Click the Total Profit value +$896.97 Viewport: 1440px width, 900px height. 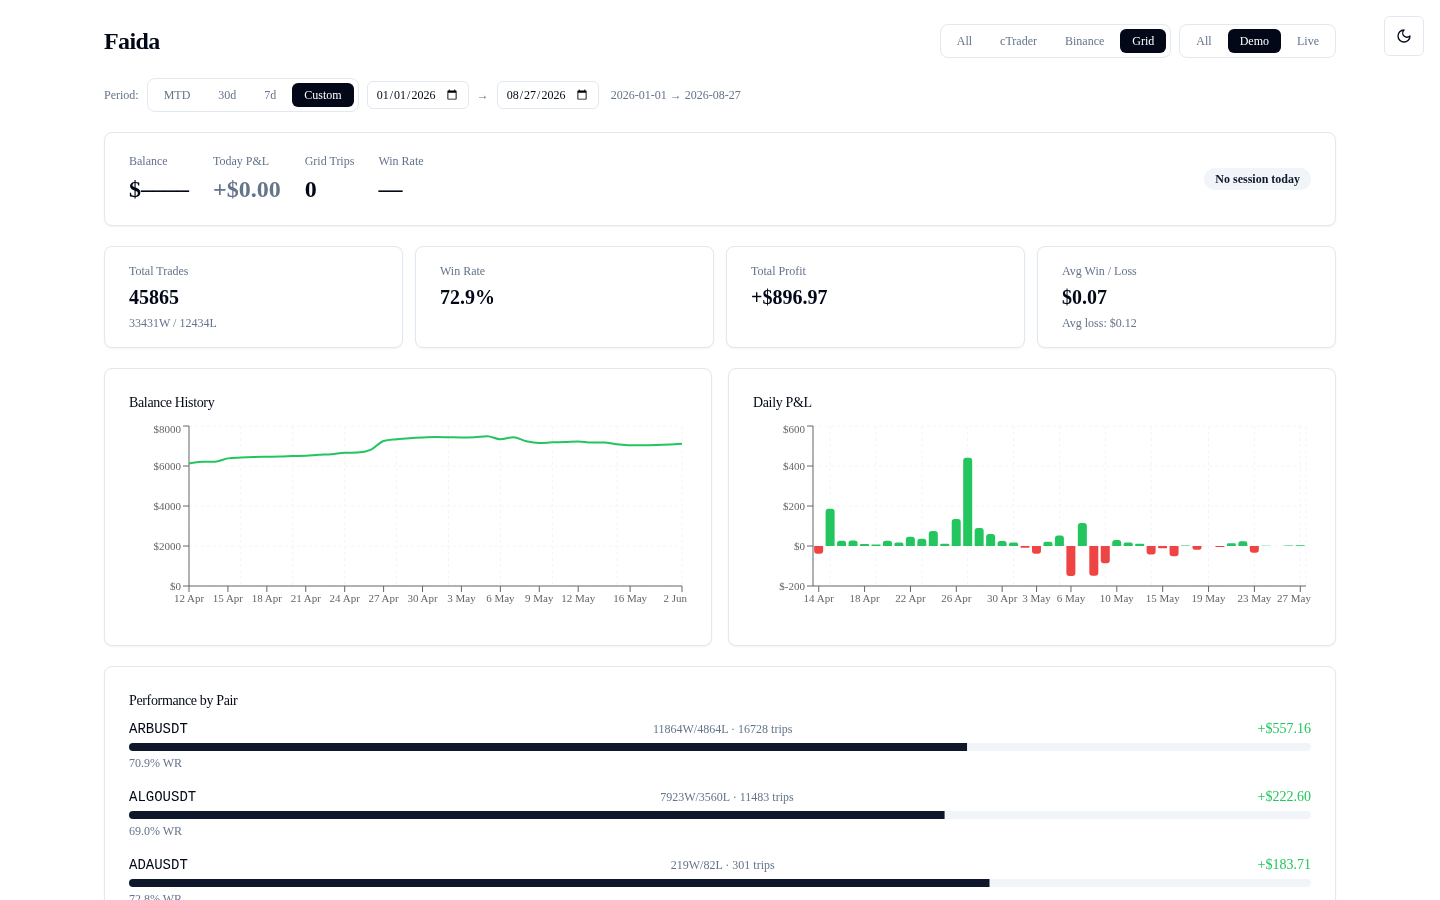(789, 297)
